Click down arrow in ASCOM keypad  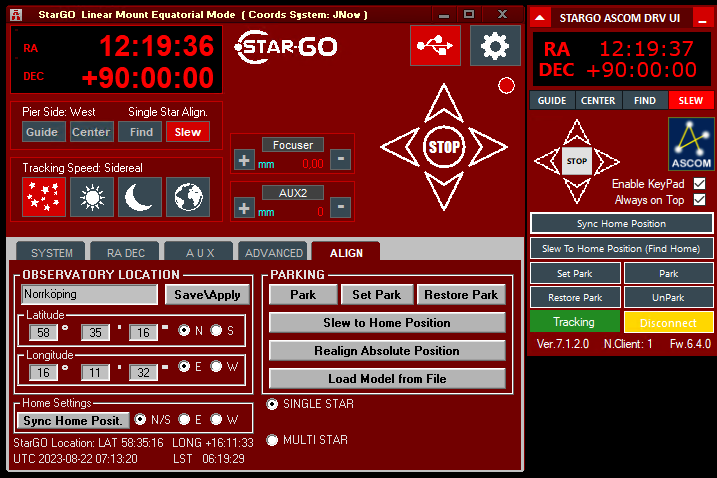tap(577, 190)
